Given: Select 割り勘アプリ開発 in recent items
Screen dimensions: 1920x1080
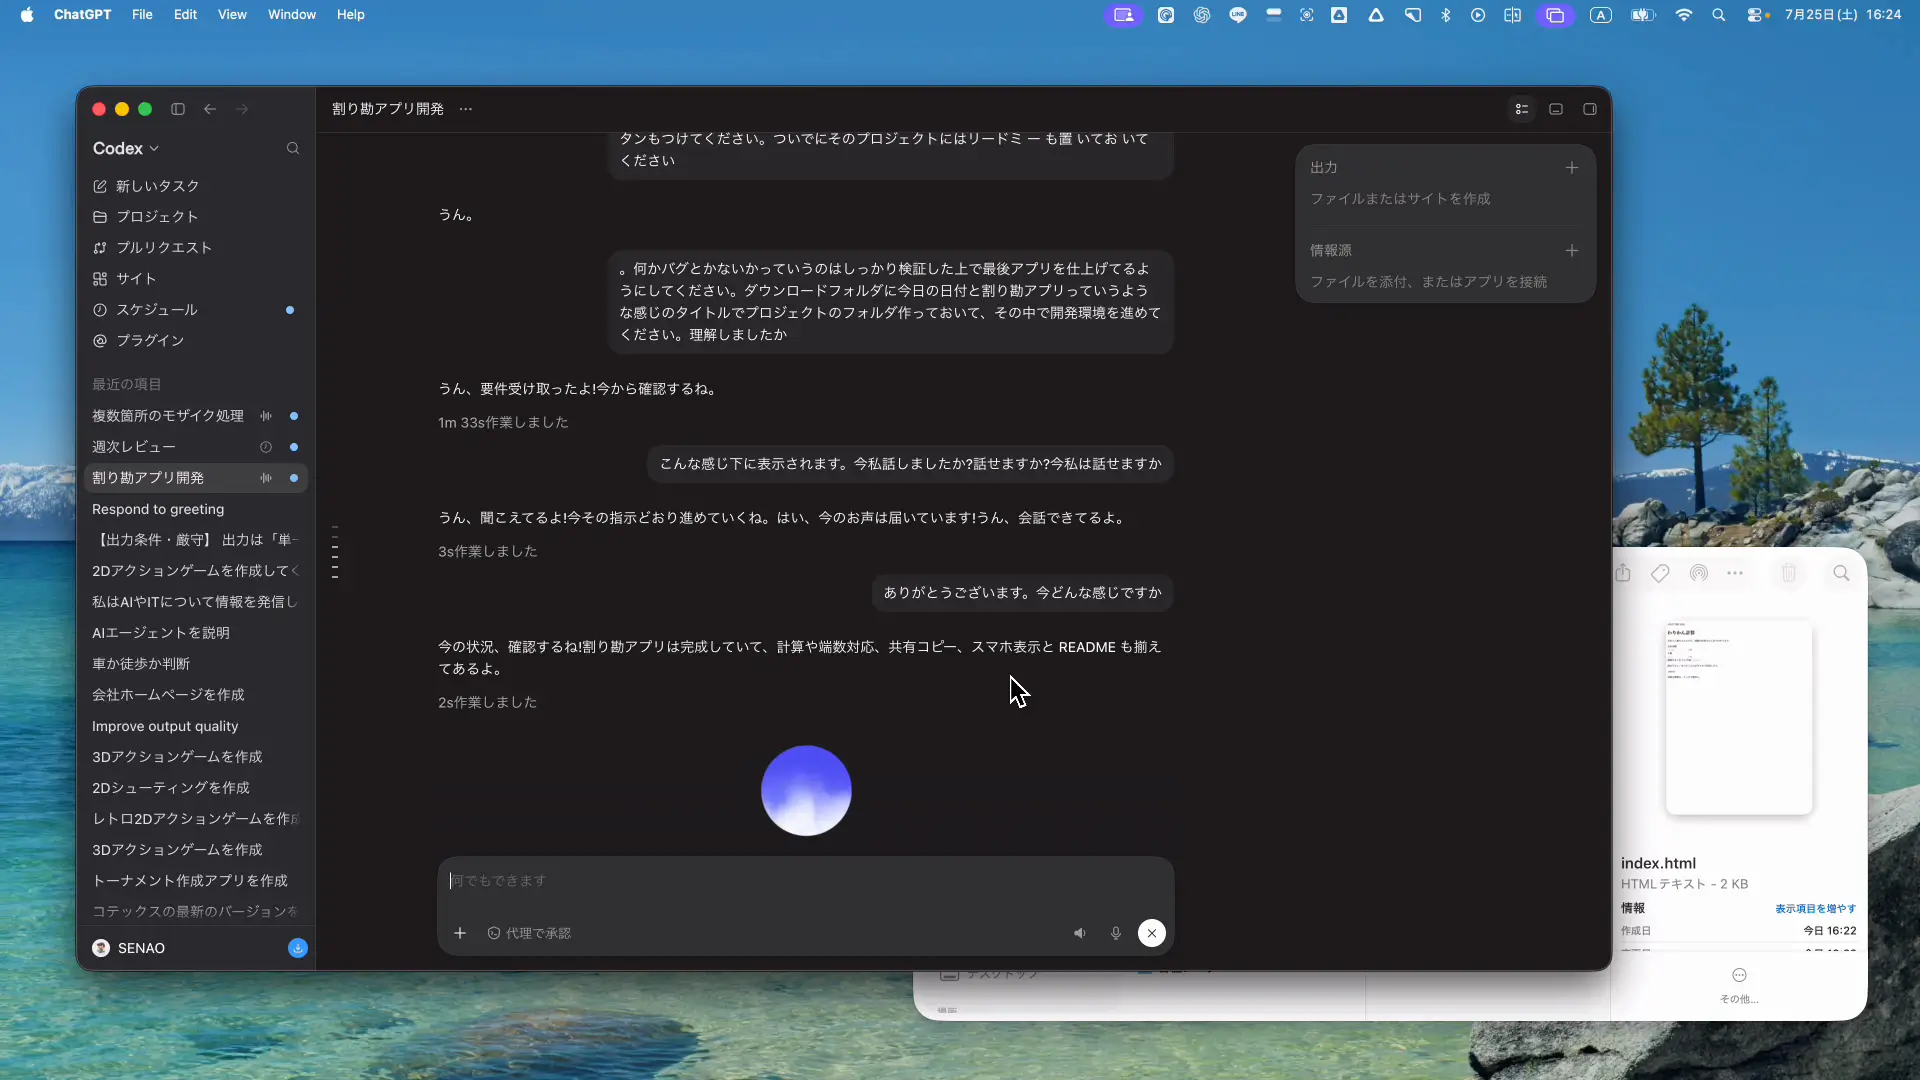Looking at the screenshot, I should 196,478.
